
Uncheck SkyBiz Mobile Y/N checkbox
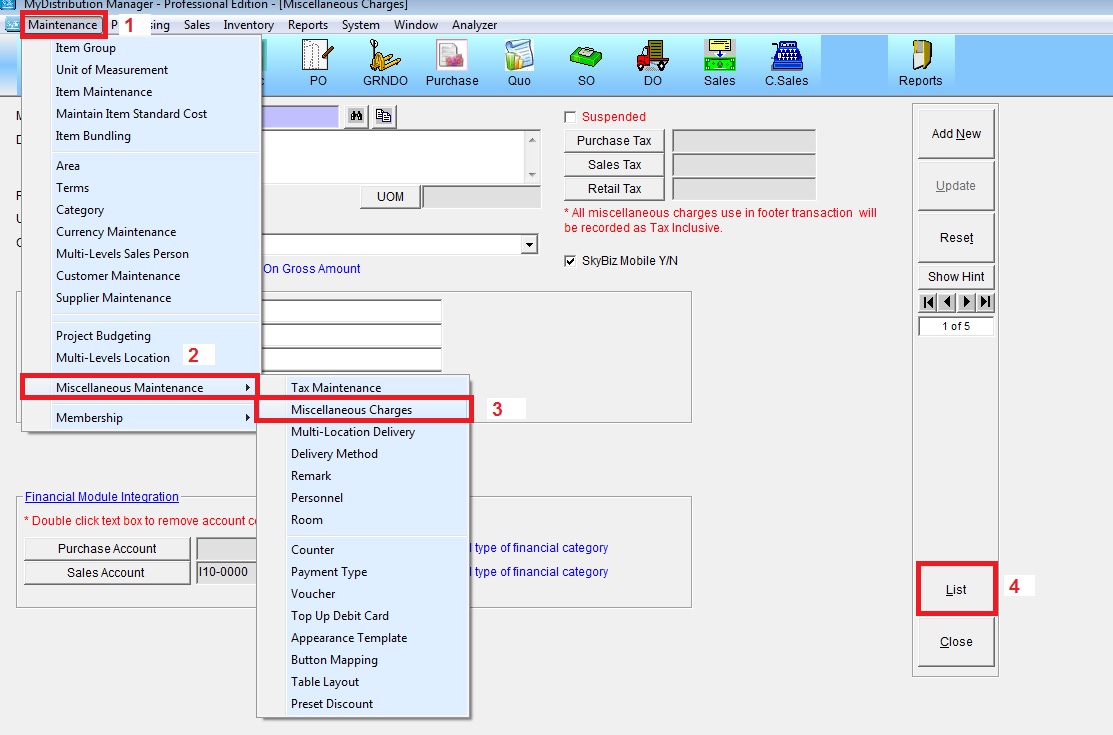(x=571, y=261)
